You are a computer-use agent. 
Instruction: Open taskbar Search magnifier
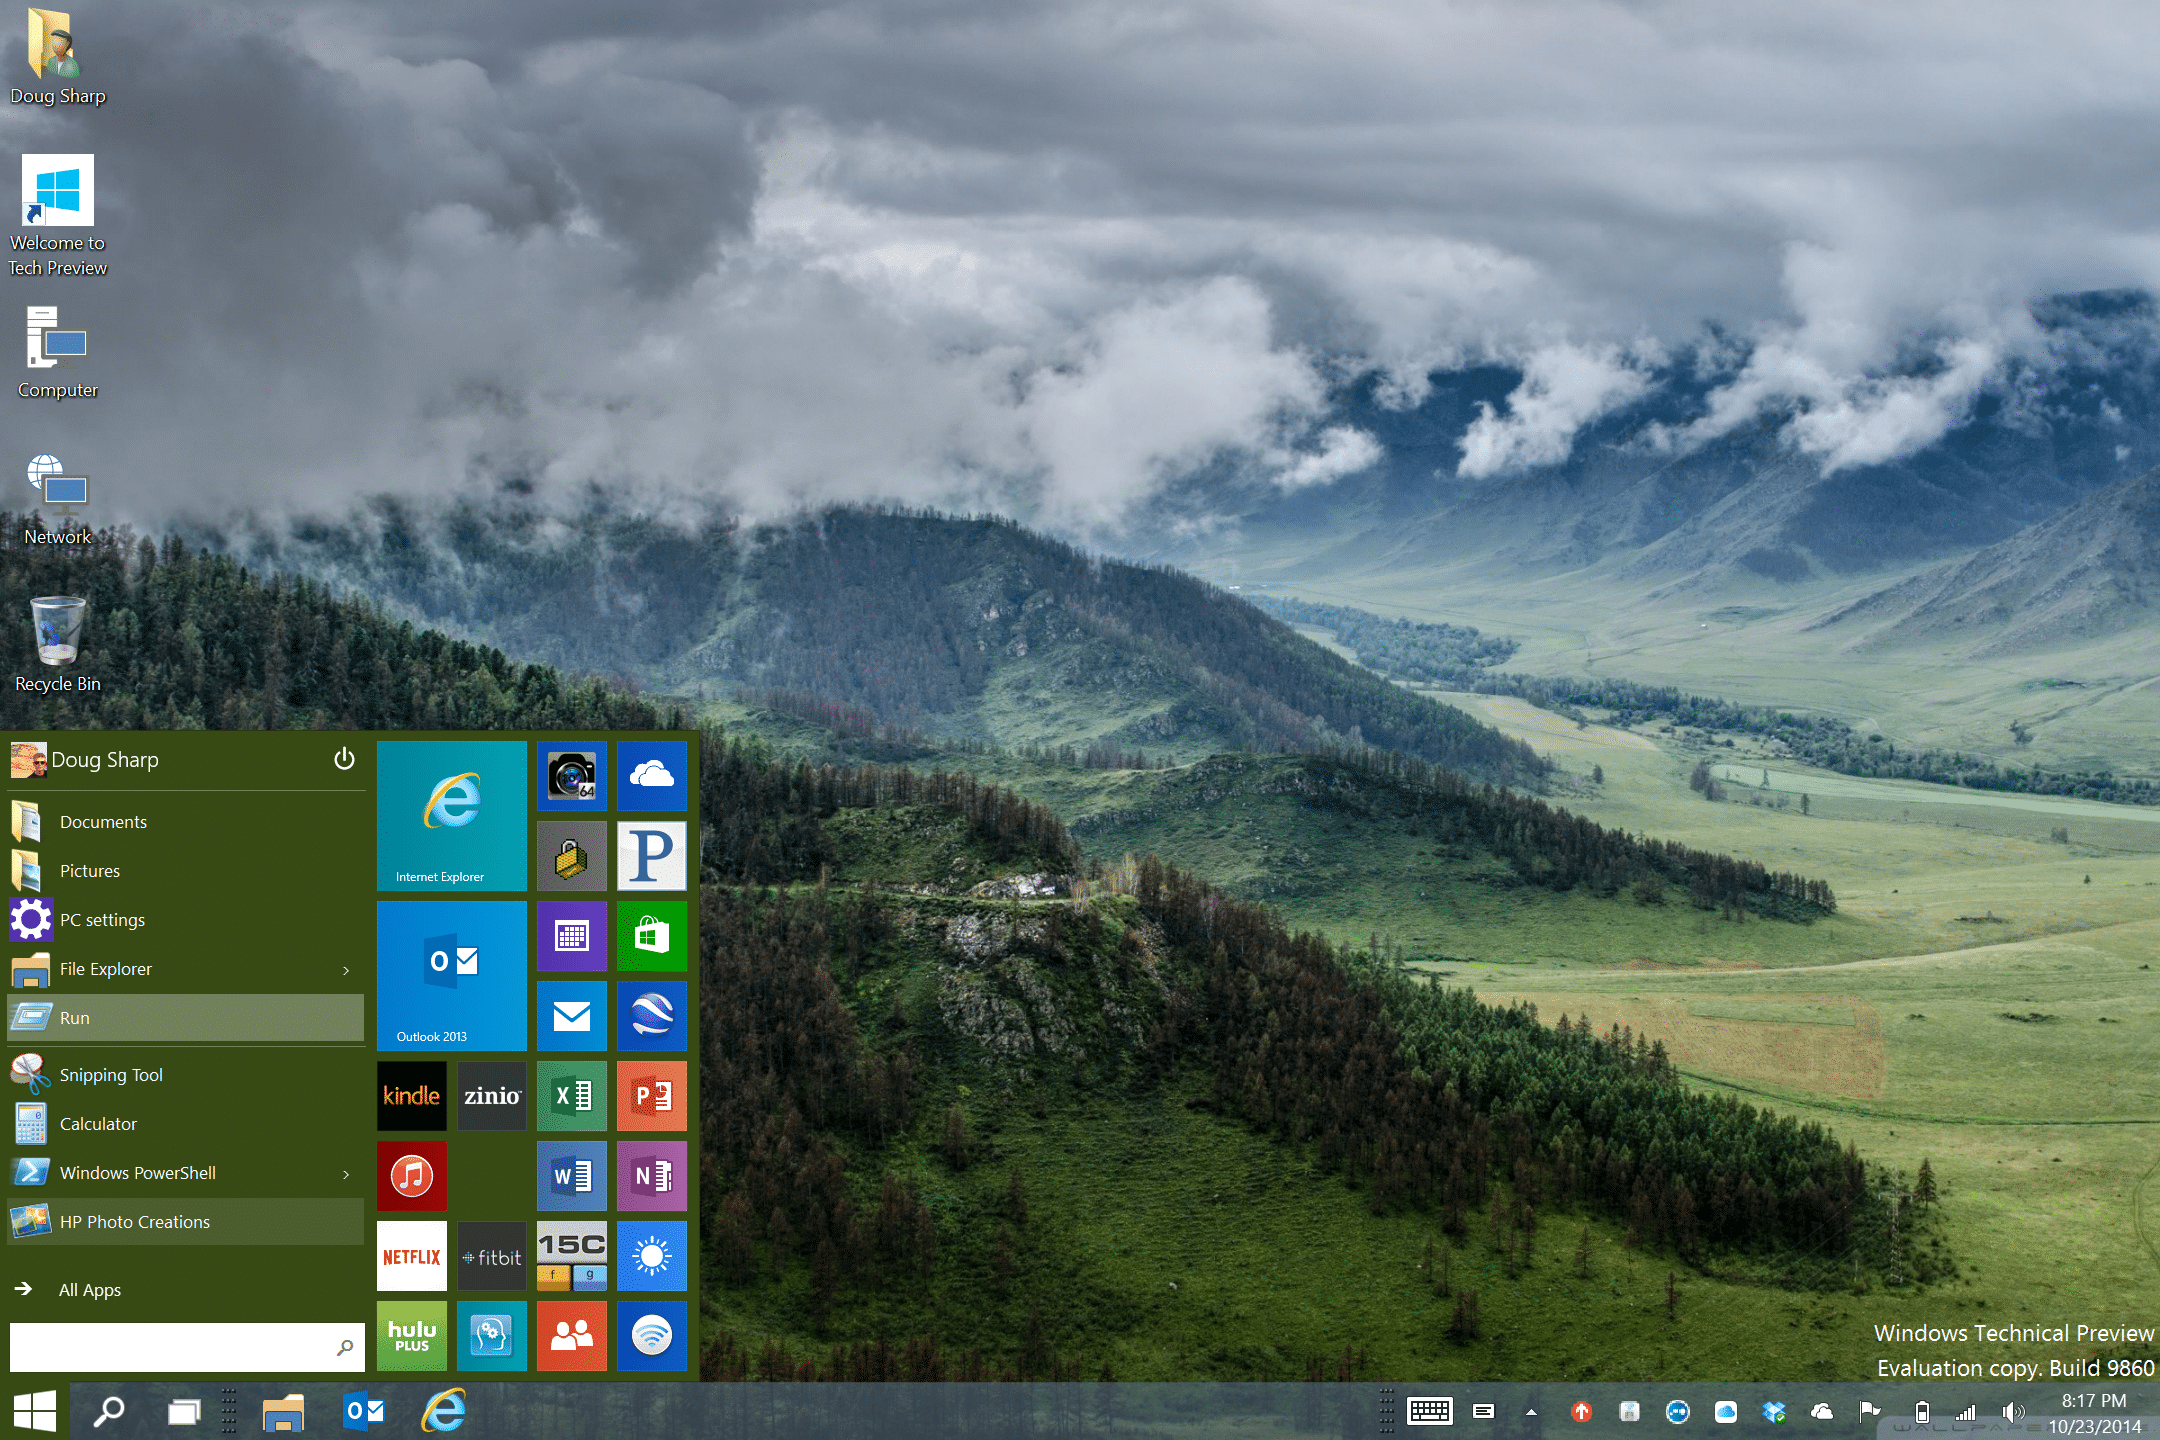[108, 1411]
